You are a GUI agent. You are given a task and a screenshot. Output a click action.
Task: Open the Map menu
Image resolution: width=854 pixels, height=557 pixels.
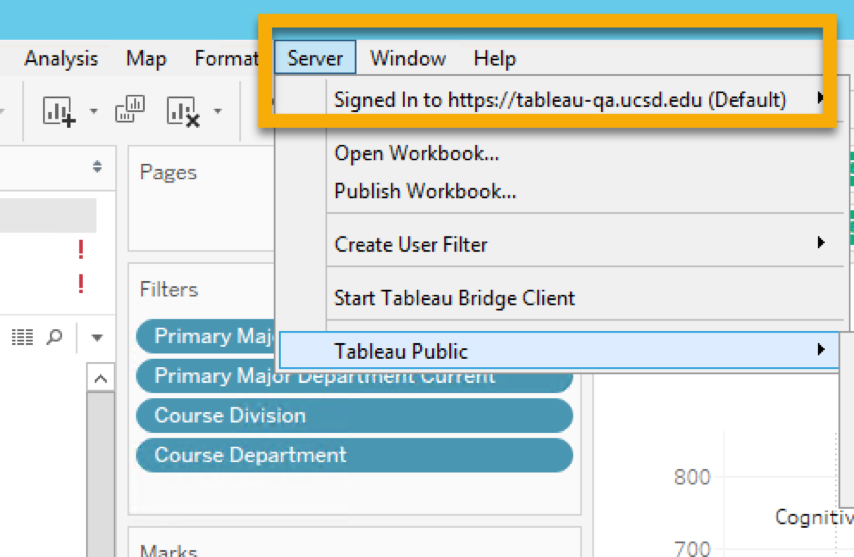[146, 58]
